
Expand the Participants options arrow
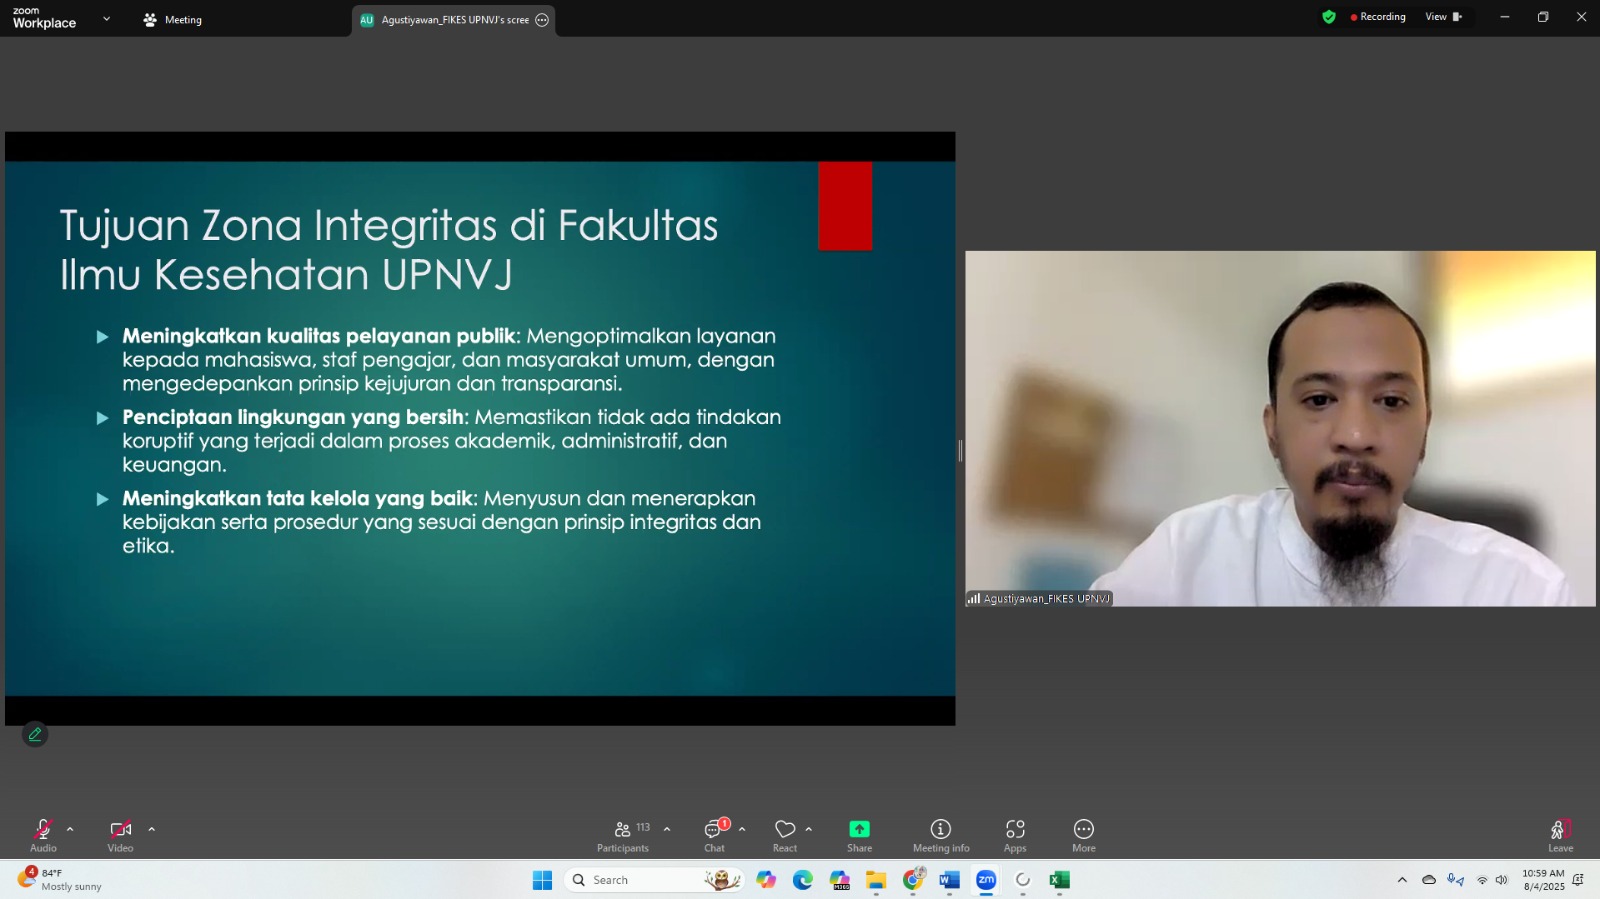667,829
